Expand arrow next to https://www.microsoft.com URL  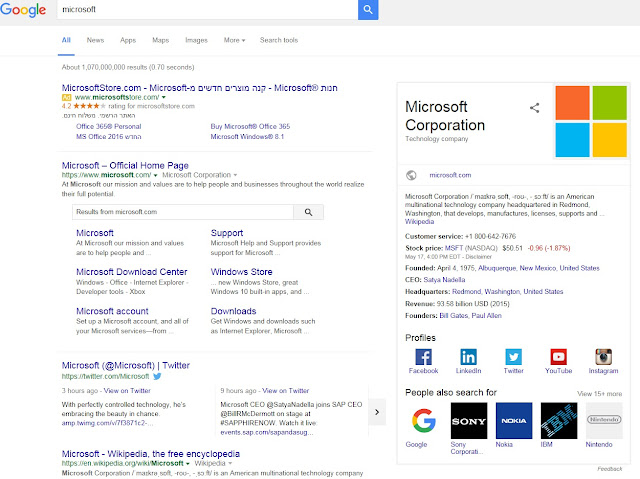pyautogui.click(x=156, y=175)
